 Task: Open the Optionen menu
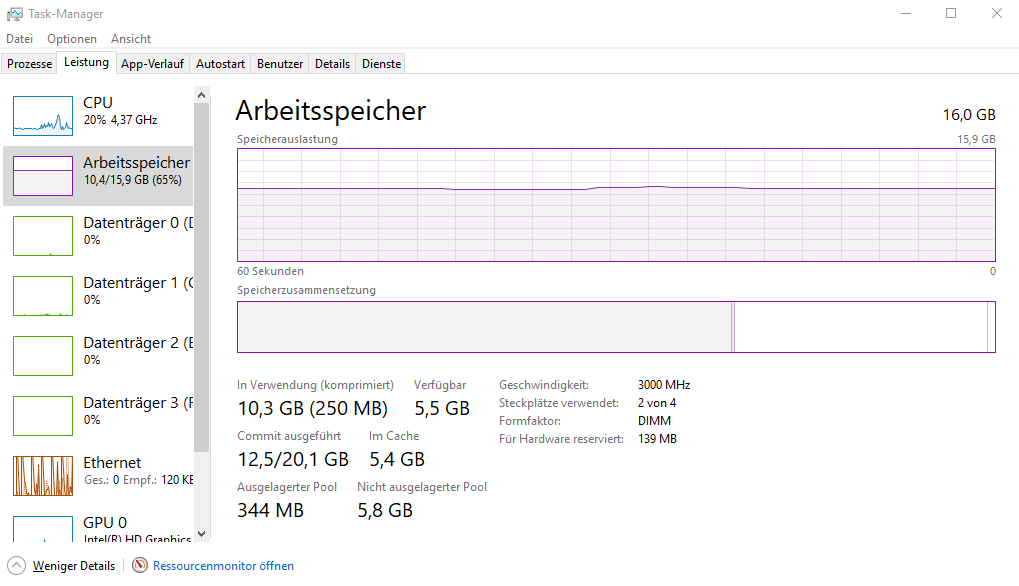[x=72, y=39]
